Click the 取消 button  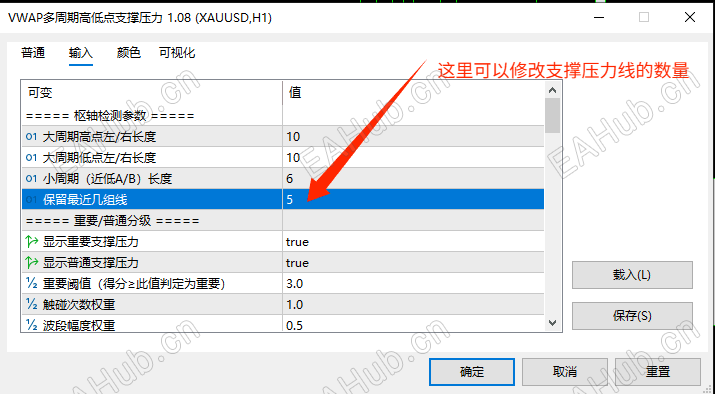[565, 372]
